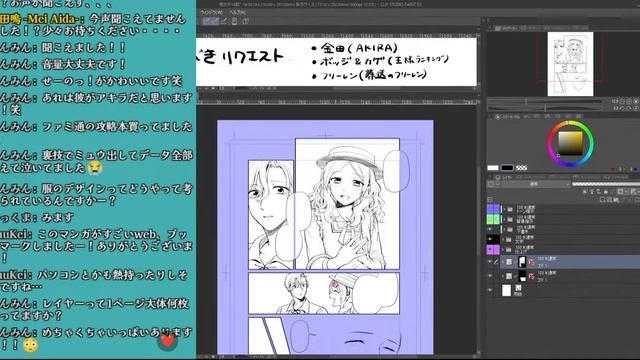Select the transparent checkered color swatch
The height and width of the screenshot is (360, 640).
[x=521, y=168]
